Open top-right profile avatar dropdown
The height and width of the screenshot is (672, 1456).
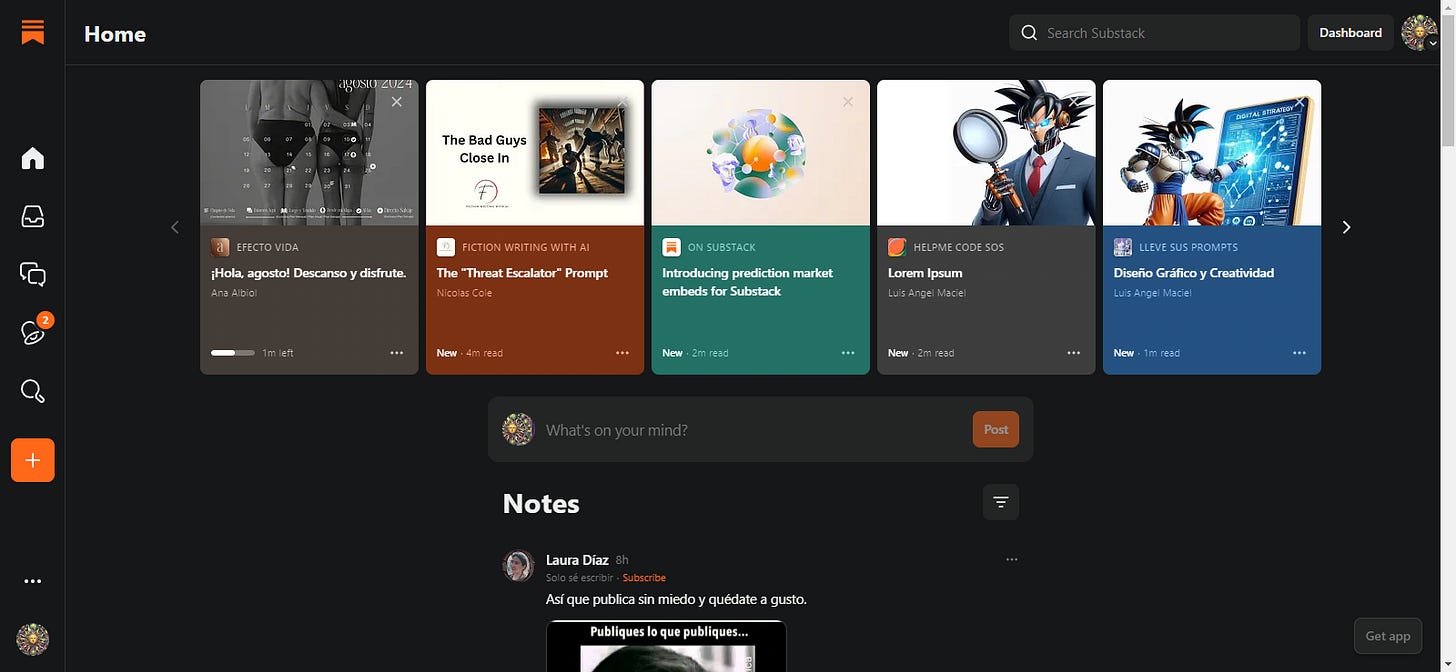tap(1420, 33)
